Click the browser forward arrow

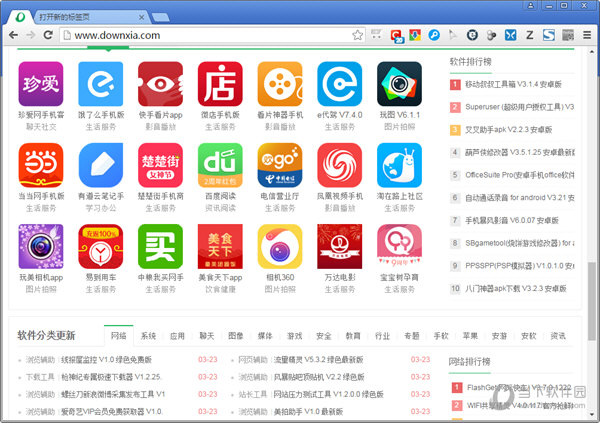[x=31, y=35]
